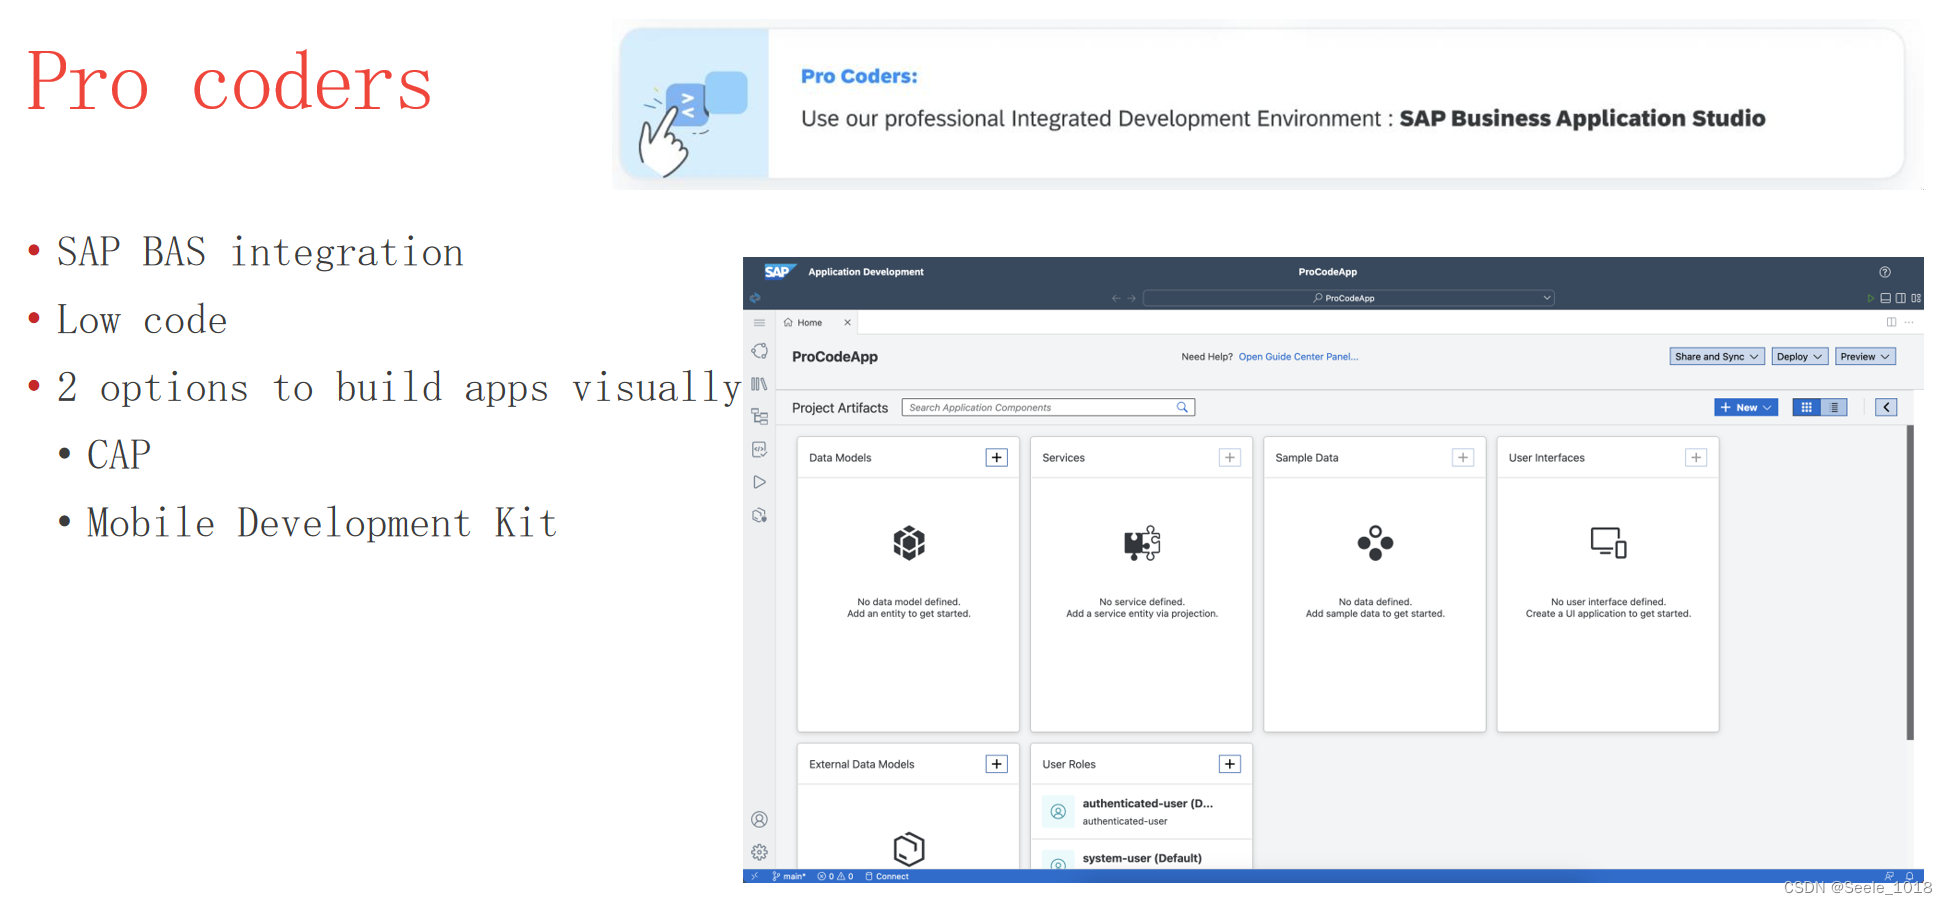Add a new Services item

coord(1230,457)
